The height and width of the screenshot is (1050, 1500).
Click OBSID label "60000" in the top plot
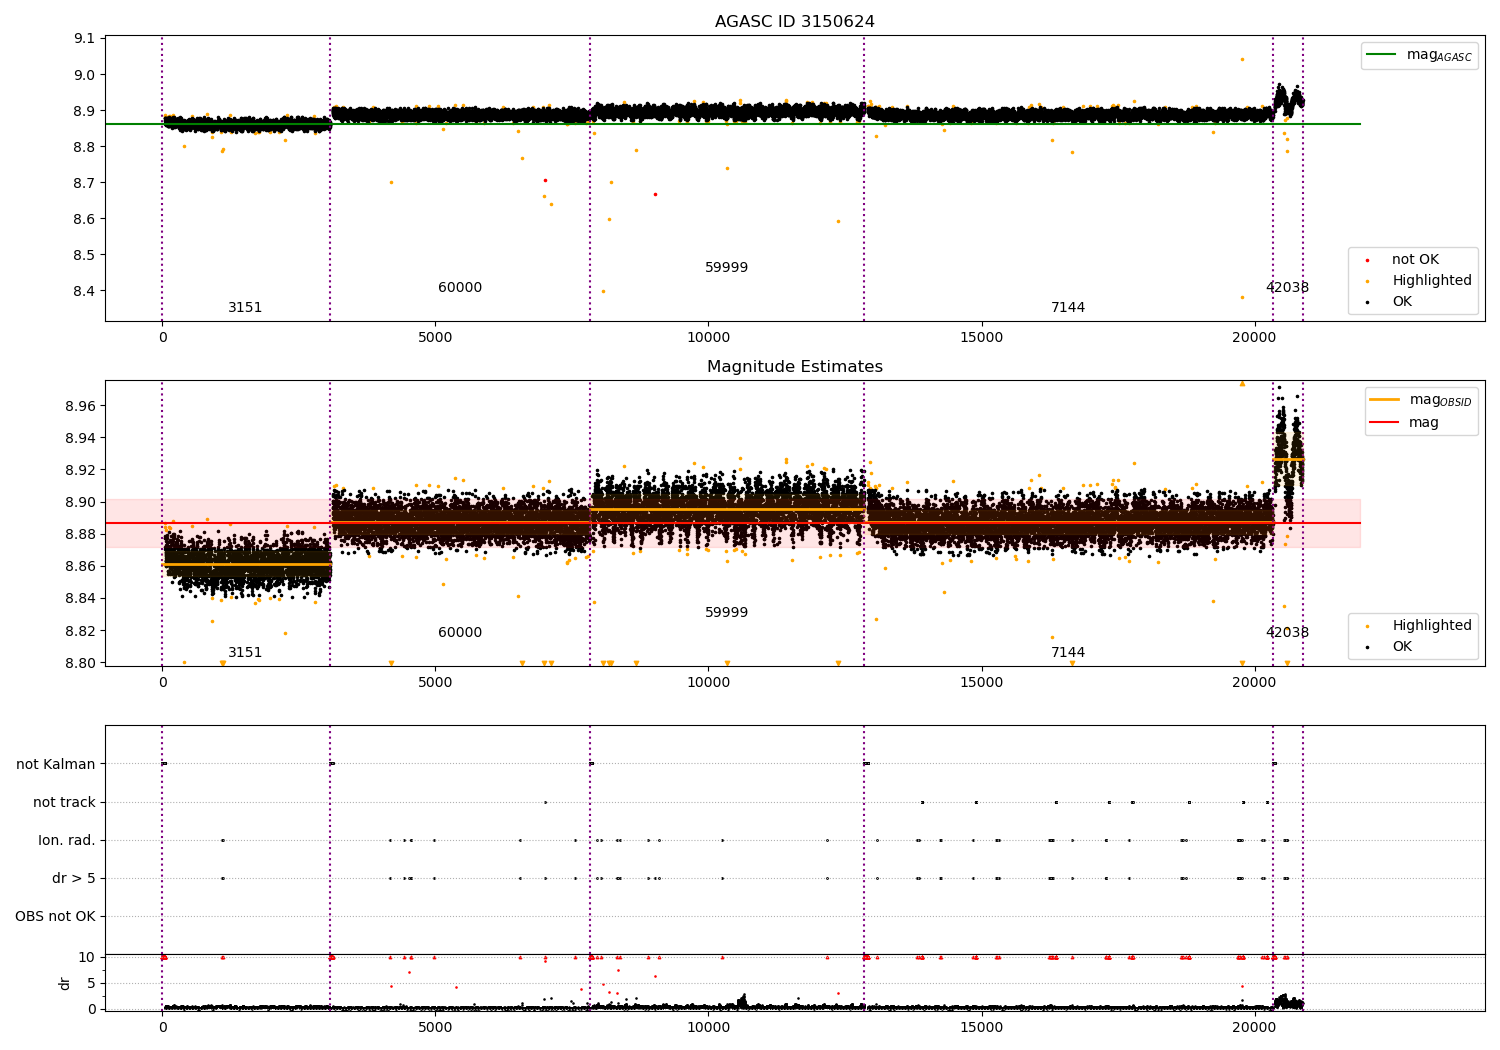click(460, 288)
